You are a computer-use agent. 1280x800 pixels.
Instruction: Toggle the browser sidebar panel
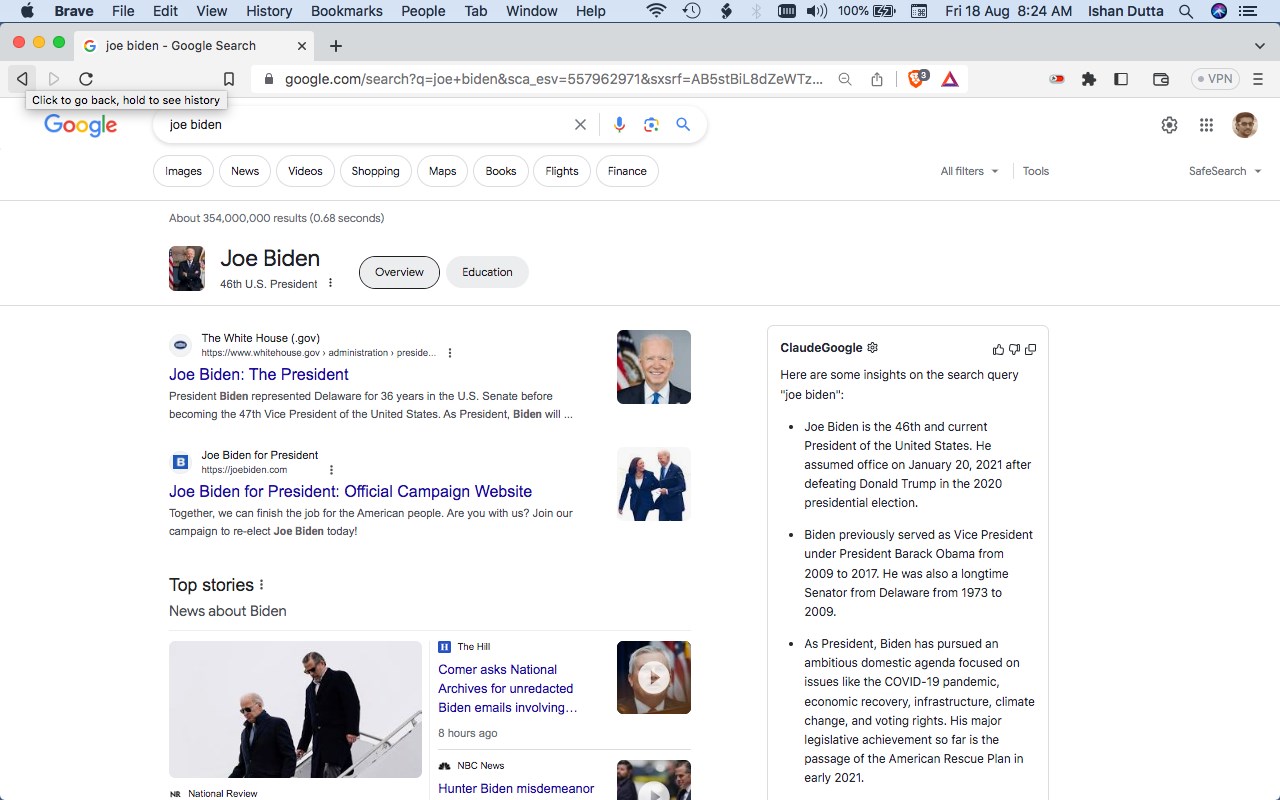[x=1121, y=79]
